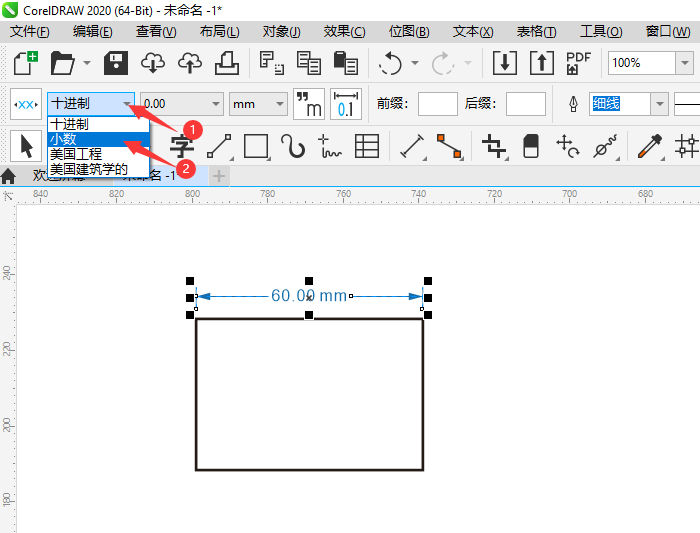The width and height of the screenshot is (700, 533).
Task: Click the Redo arrow icon
Action: point(442,63)
